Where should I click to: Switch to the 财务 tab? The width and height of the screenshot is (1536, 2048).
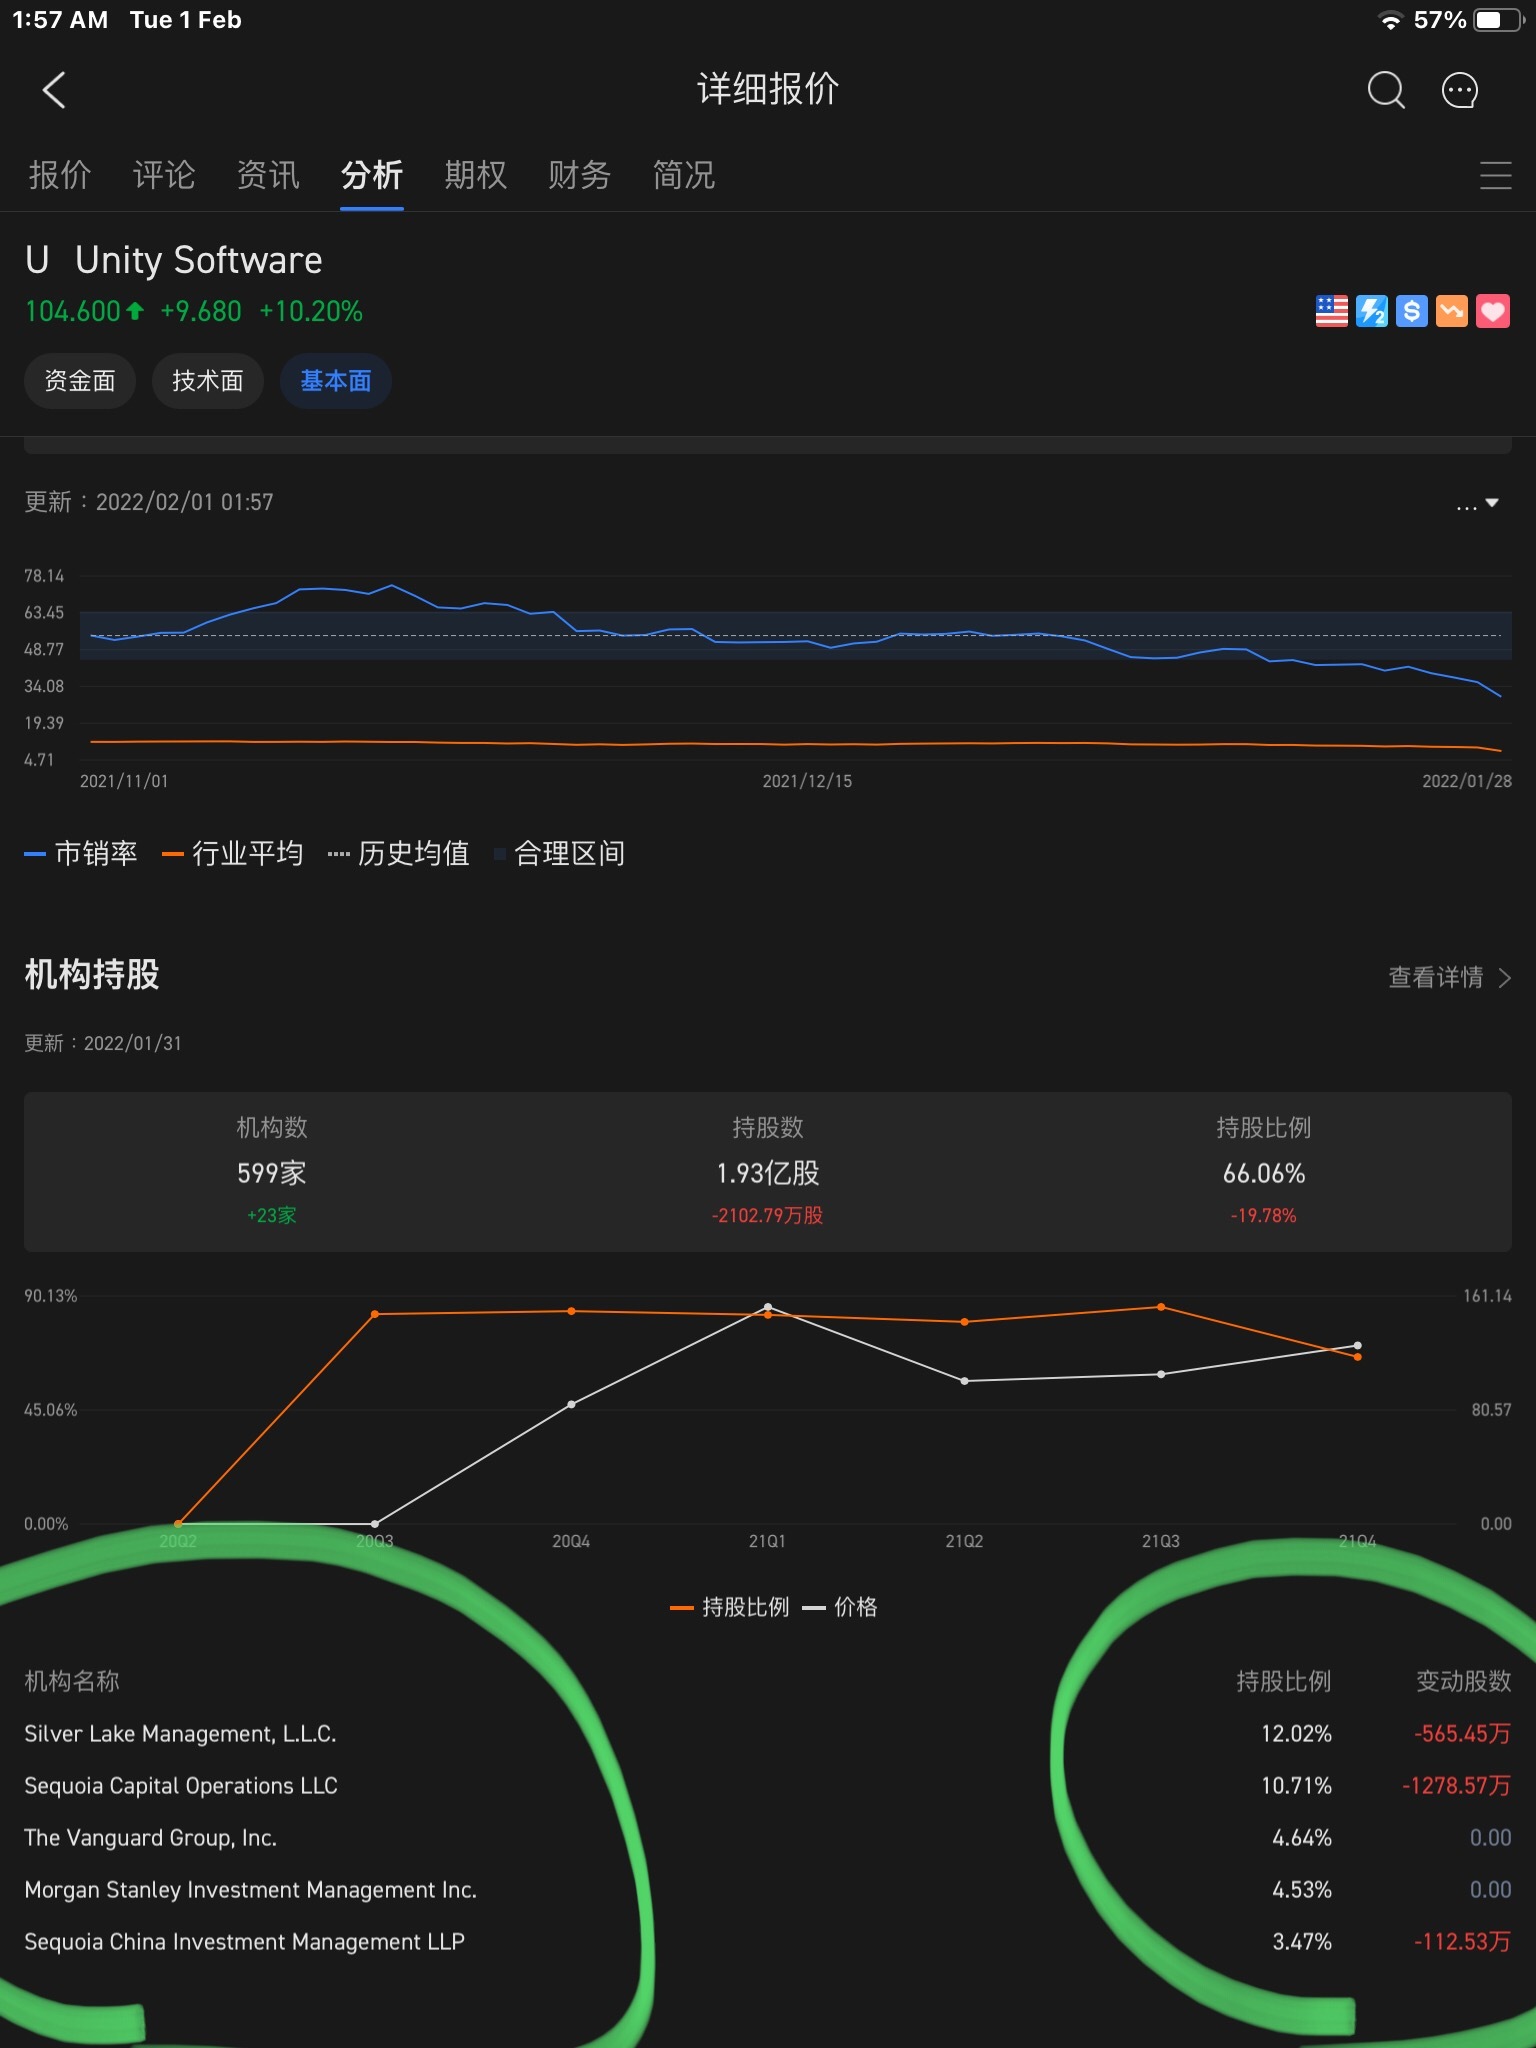click(580, 175)
